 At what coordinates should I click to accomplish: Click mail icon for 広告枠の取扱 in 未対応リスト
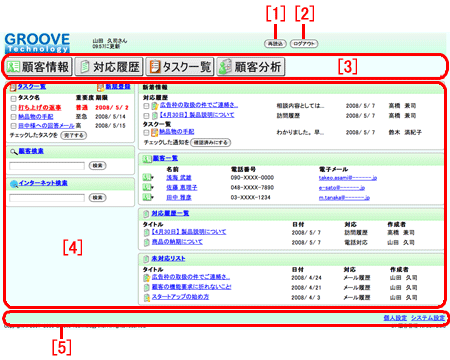(x=146, y=278)
